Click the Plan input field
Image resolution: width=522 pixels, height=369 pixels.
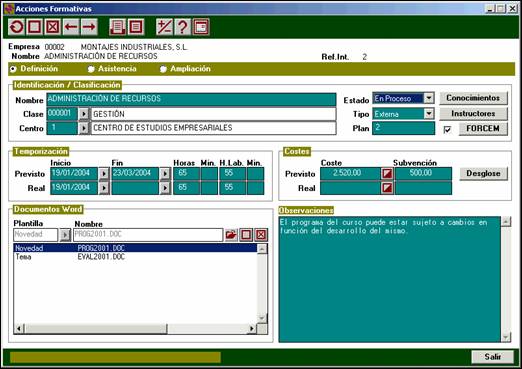point(403,128)
